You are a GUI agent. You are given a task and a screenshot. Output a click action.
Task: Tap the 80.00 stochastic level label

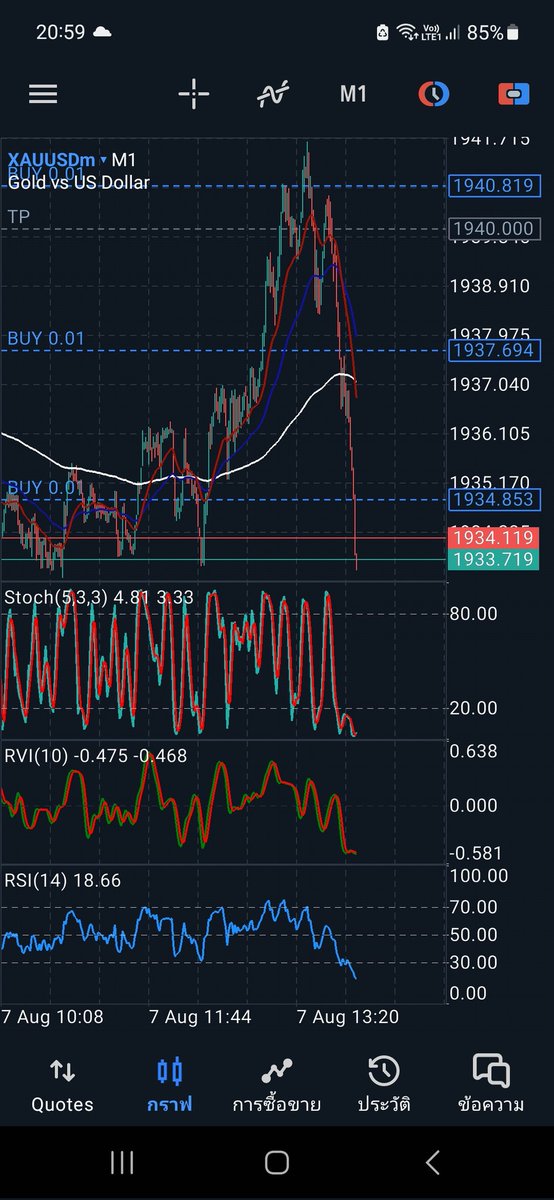[472, 613]
